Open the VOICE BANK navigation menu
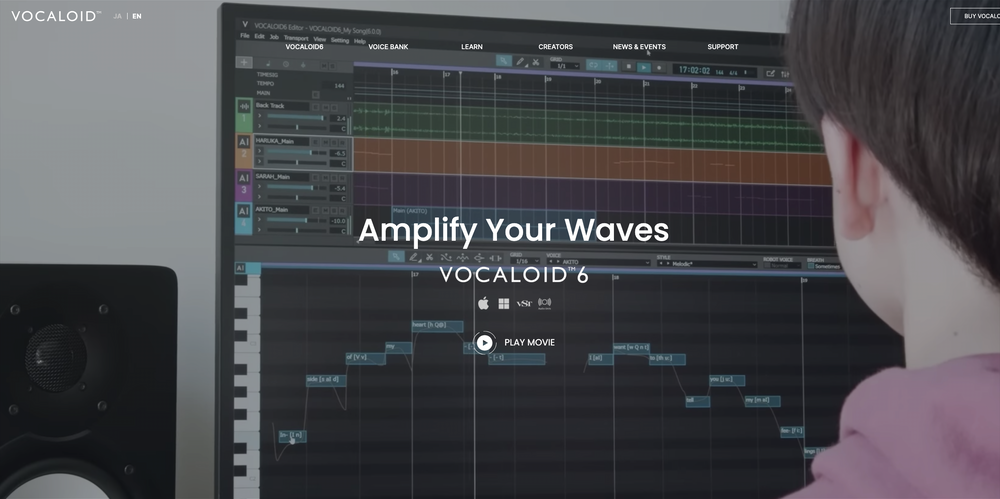Screen dimensions: 1000x499 coord(388,47)
